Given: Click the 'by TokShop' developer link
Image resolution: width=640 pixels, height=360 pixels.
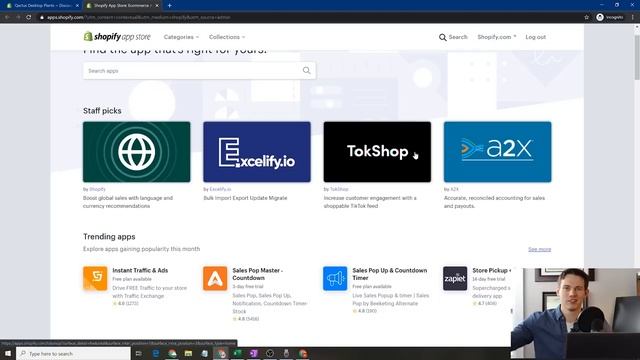Looking at the screenshot, I should click(336, 189).
